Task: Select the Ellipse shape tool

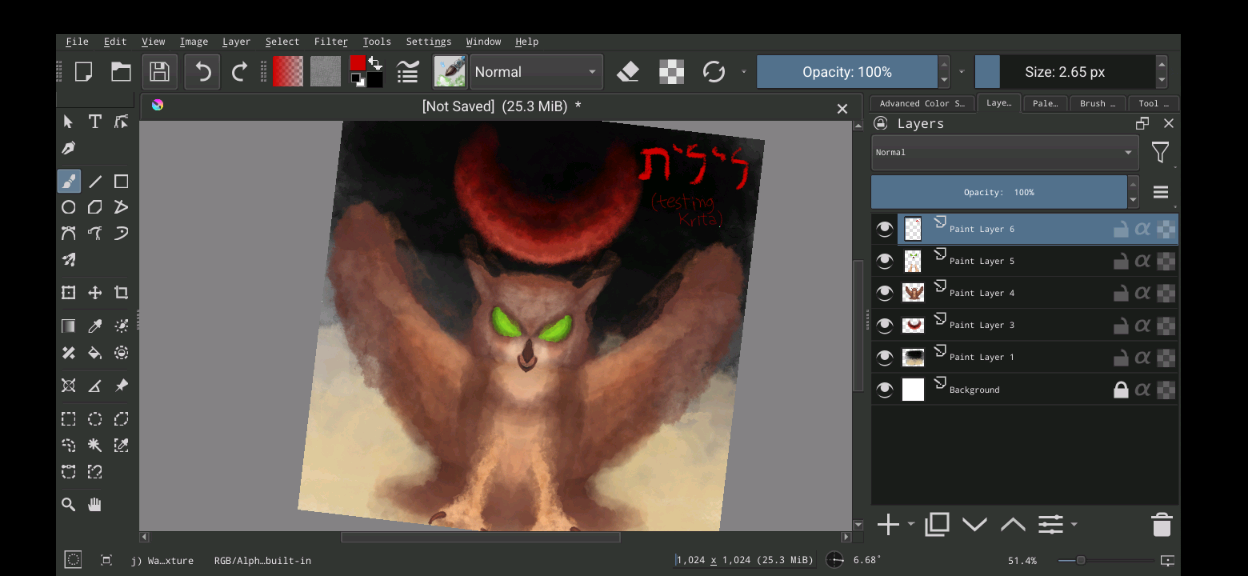Action: click(69, 207)
